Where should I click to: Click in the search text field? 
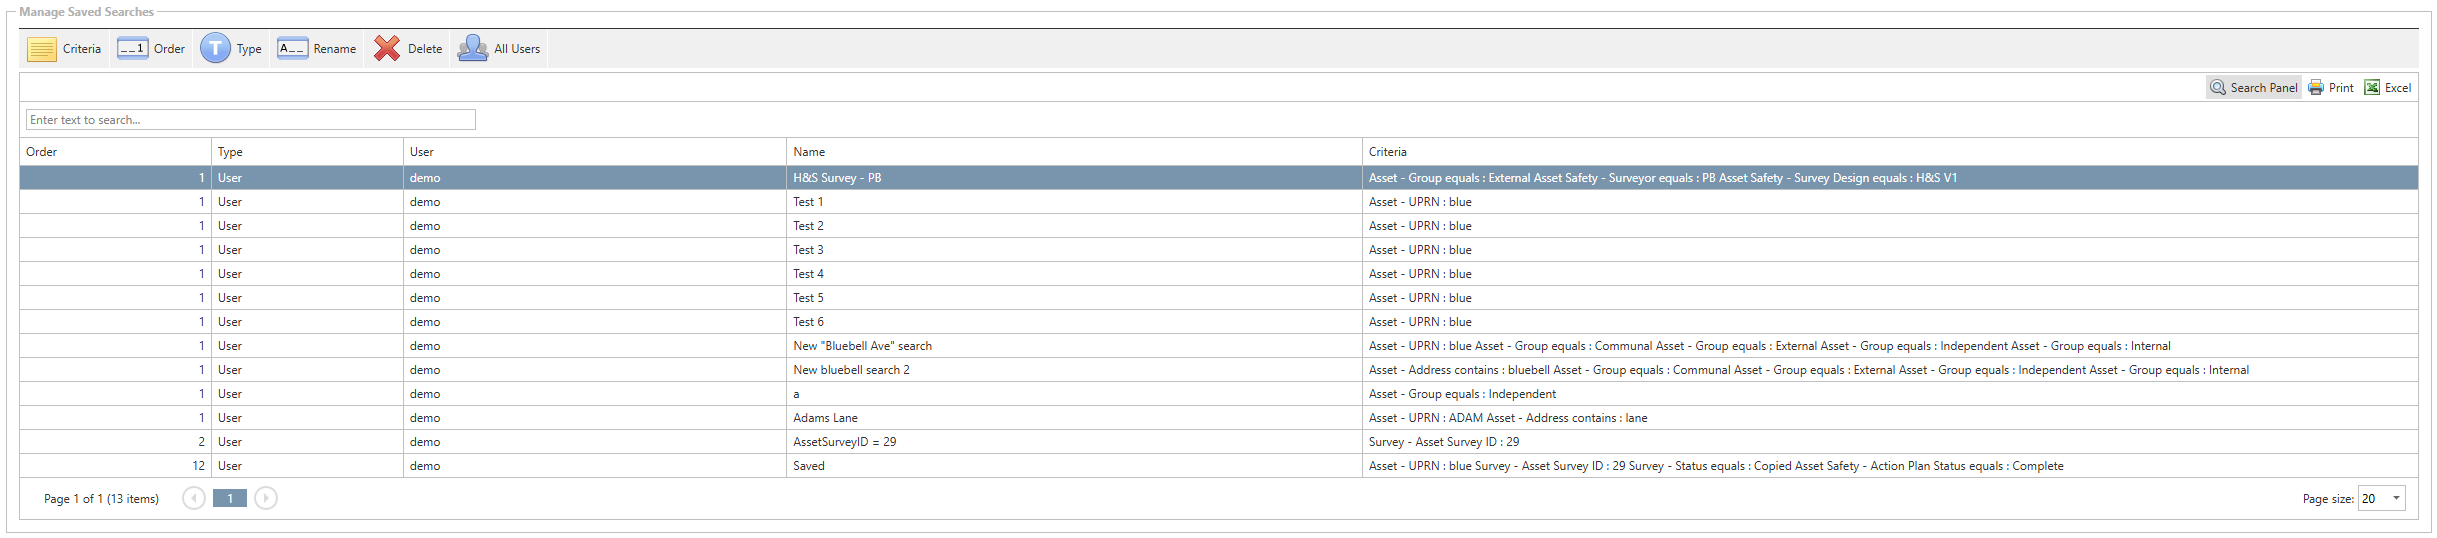250,120
